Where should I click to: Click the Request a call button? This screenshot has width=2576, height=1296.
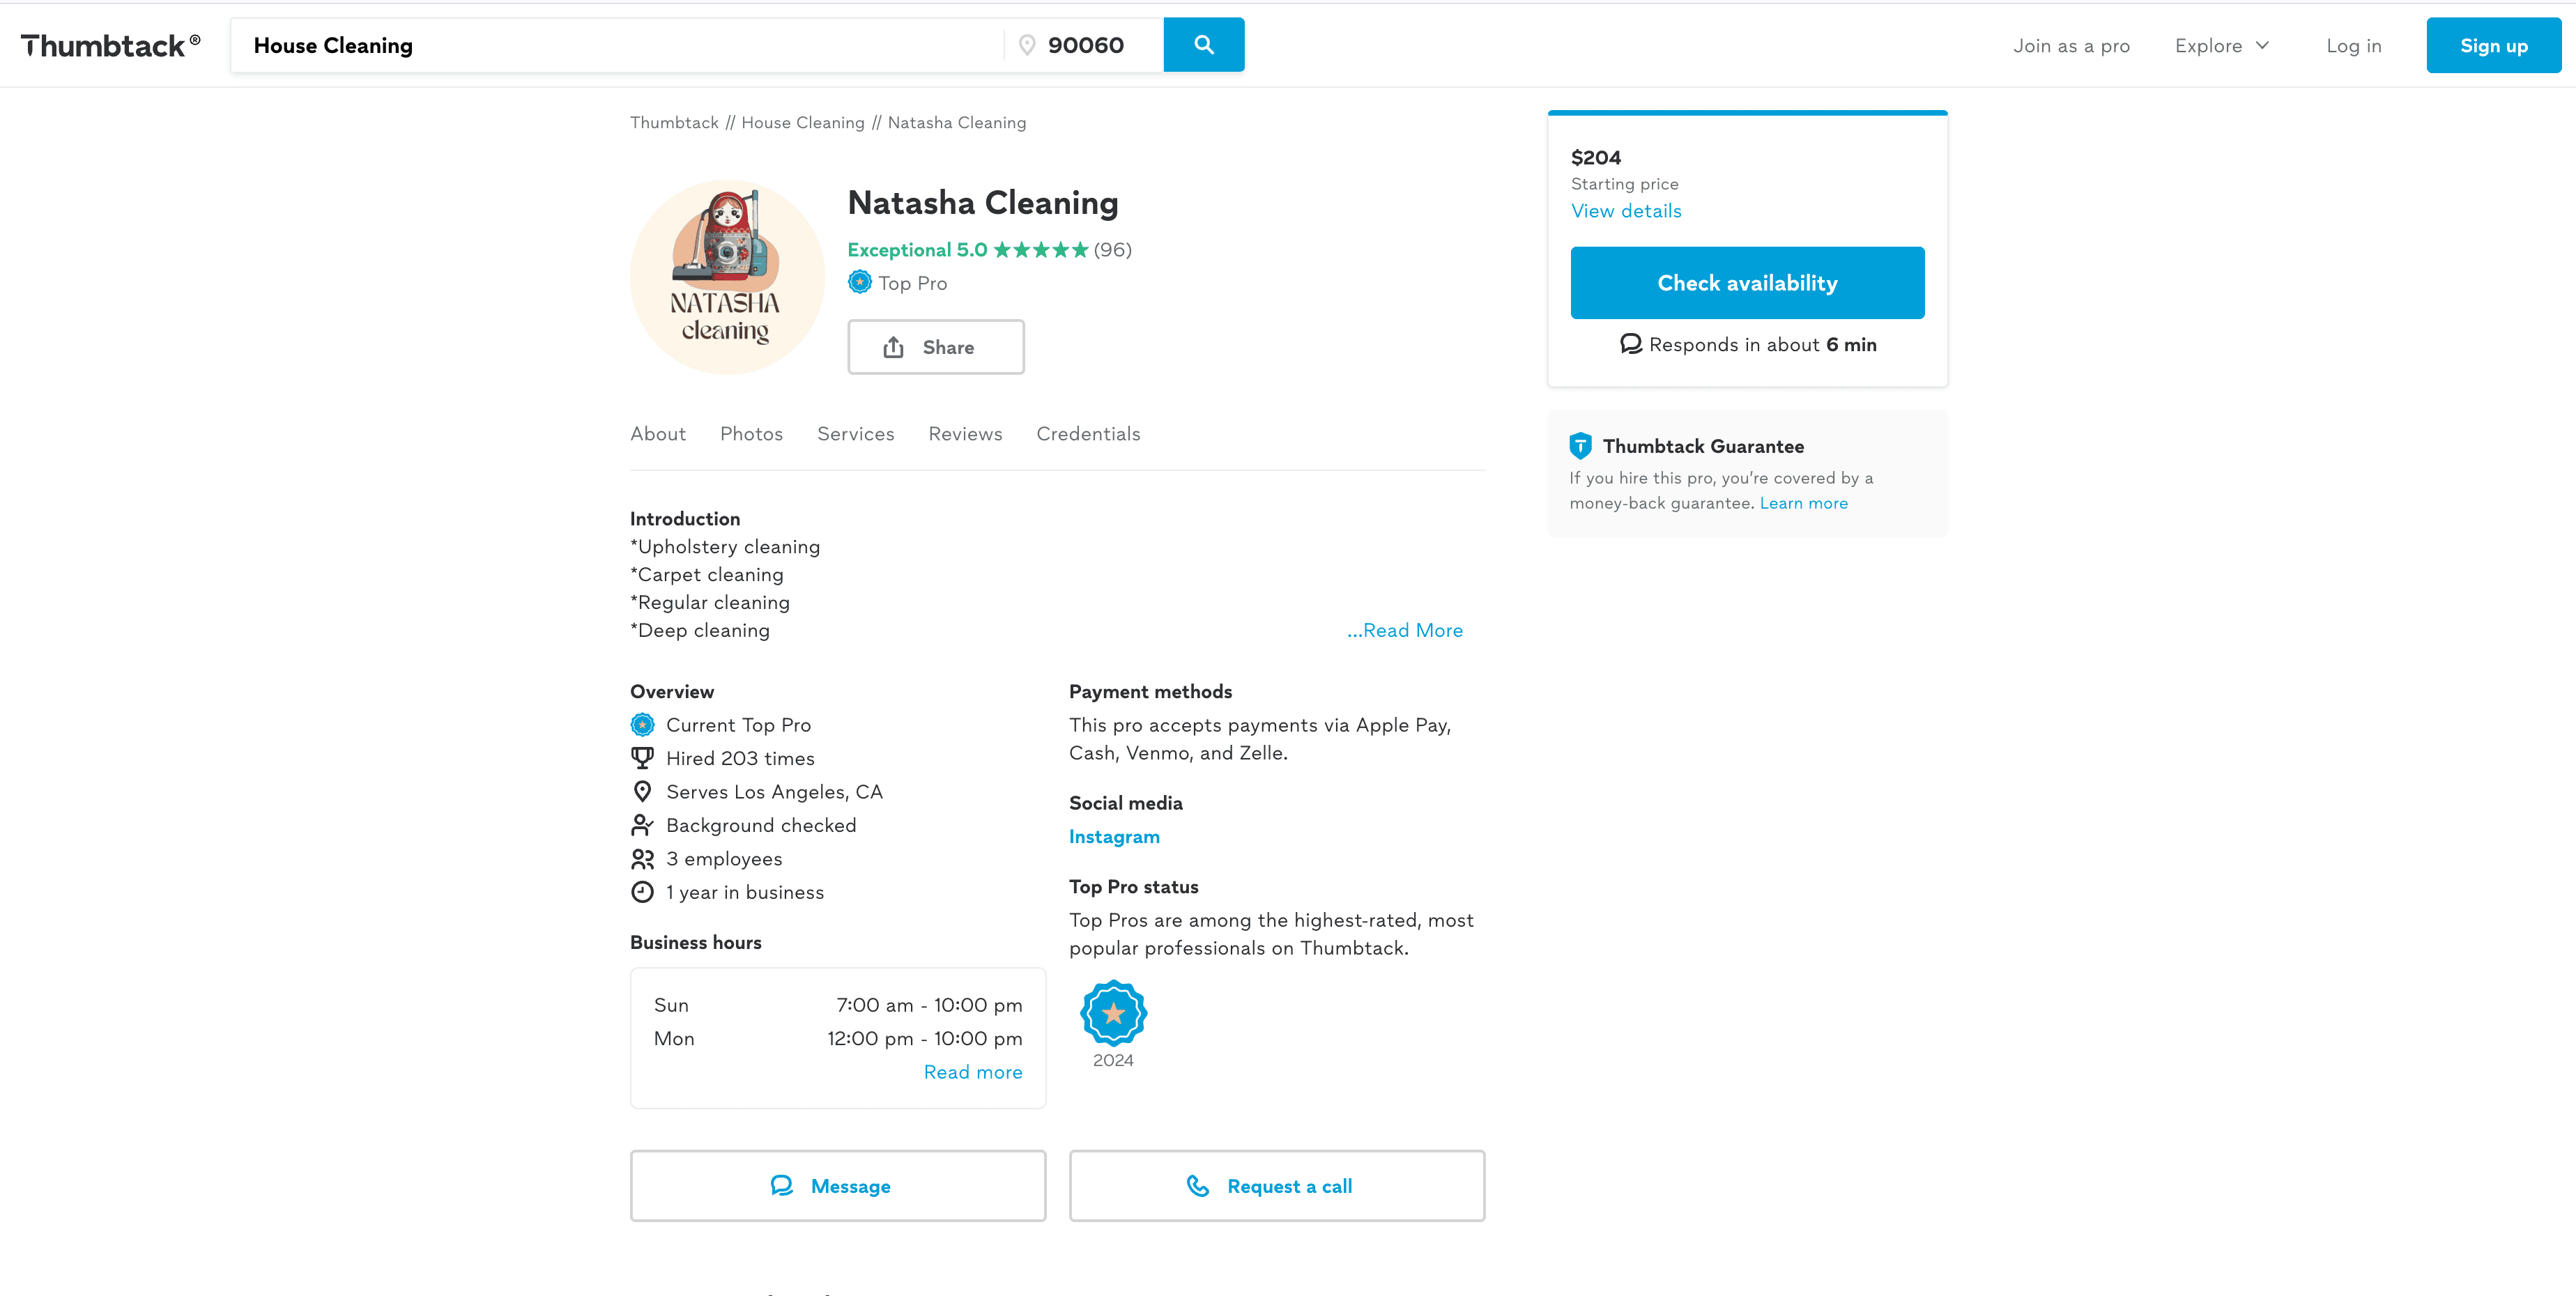[1276, 1186]
